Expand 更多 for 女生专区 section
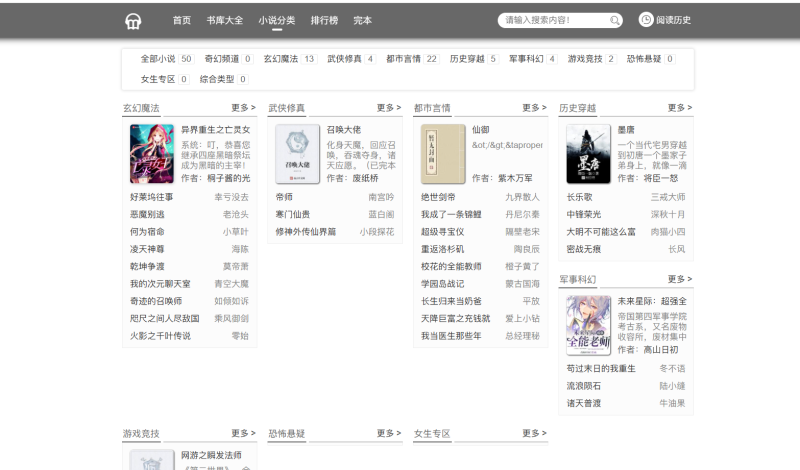 [x=534, y=433]
